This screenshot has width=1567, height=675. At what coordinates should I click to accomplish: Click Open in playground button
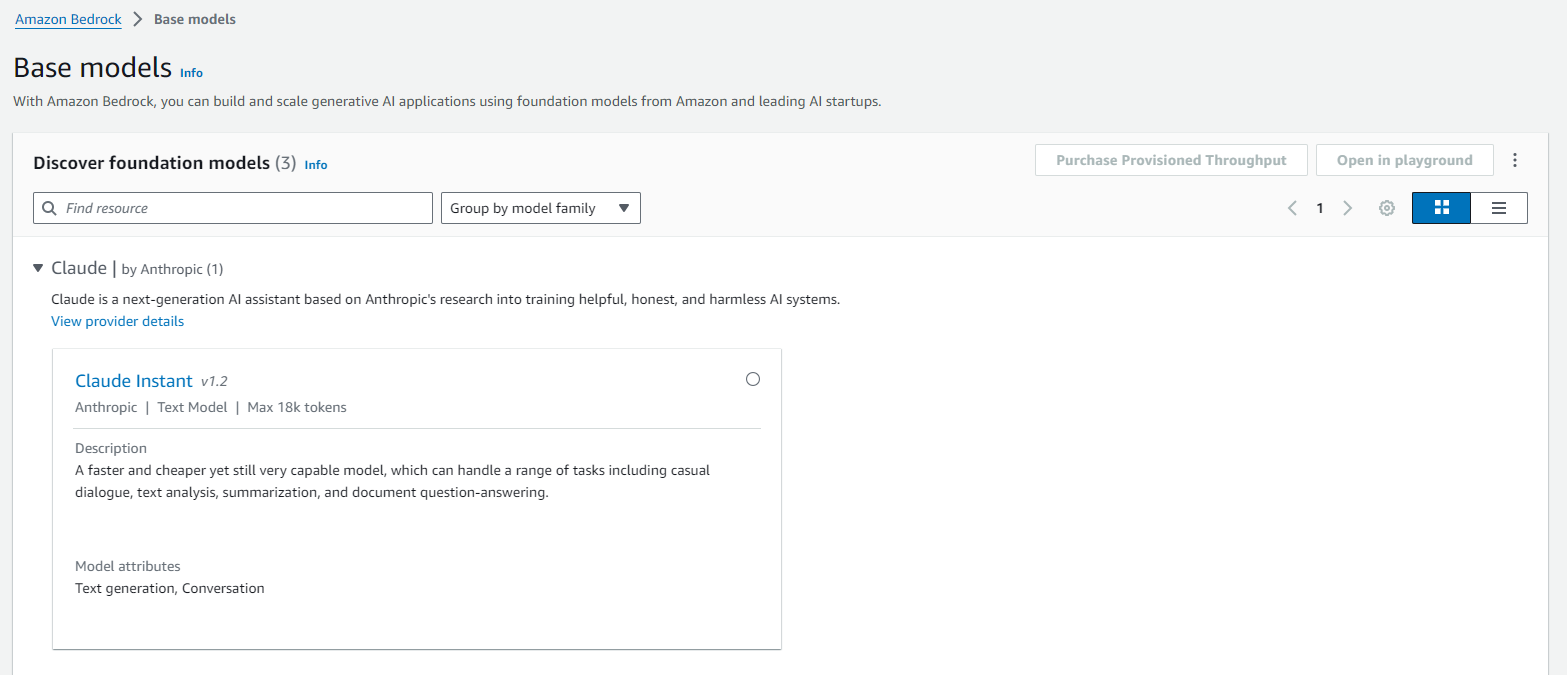[1404, 160]
